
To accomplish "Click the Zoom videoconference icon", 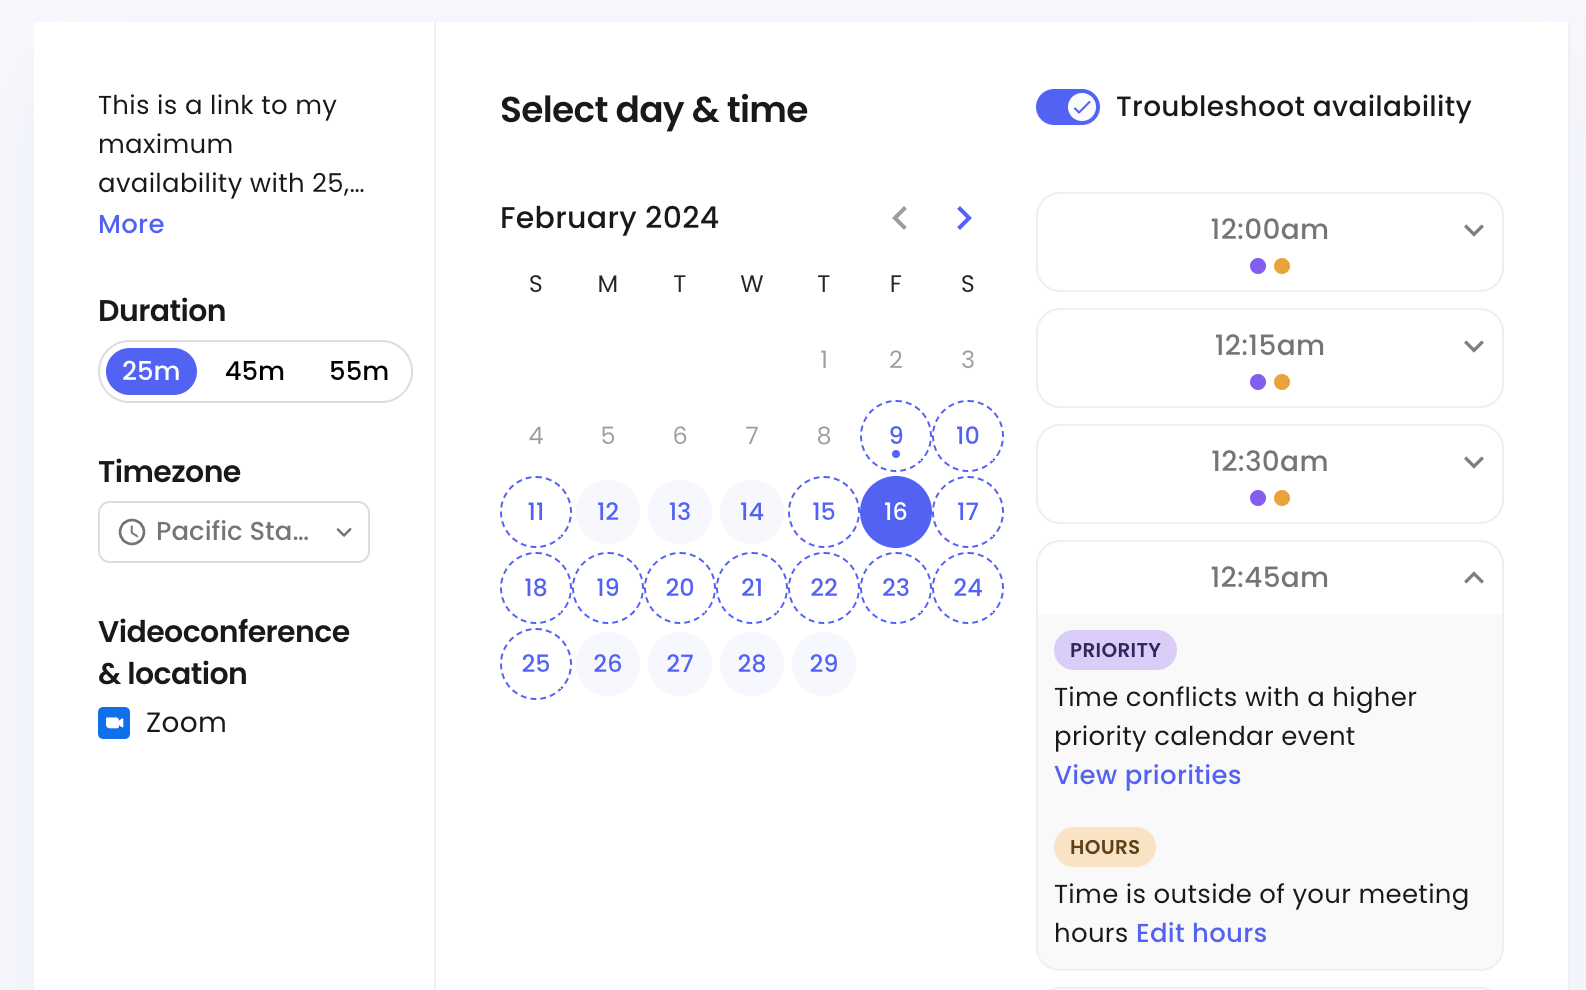I will [x=114, y=722].
